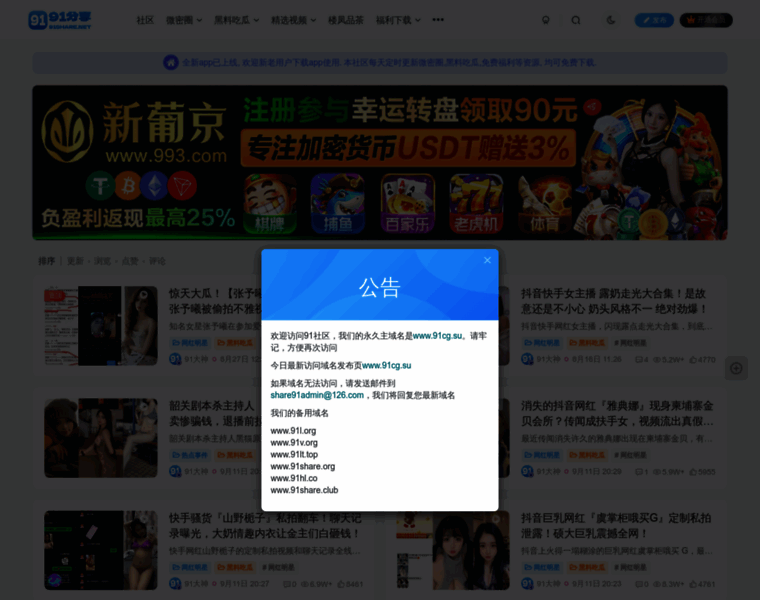760x600 pixels.
Task: Expand the 微密圈 dropdown menu
Action: click(184, 20)
